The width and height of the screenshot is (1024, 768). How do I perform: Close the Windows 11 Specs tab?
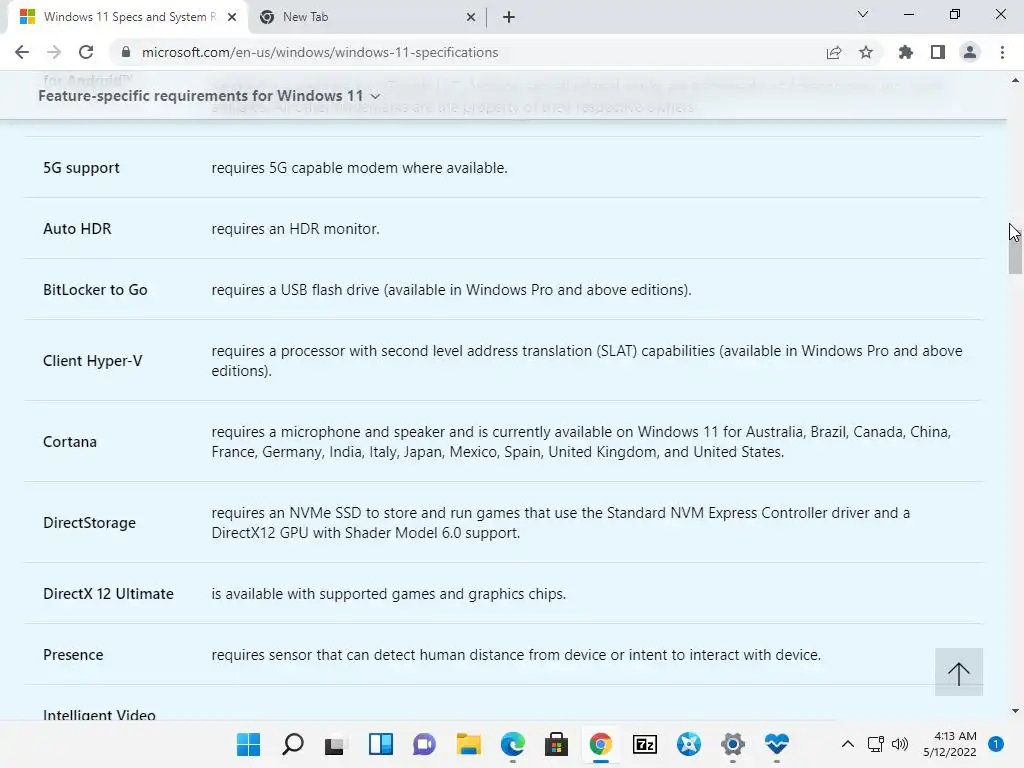pyautogui.click(x=232, y=17)
